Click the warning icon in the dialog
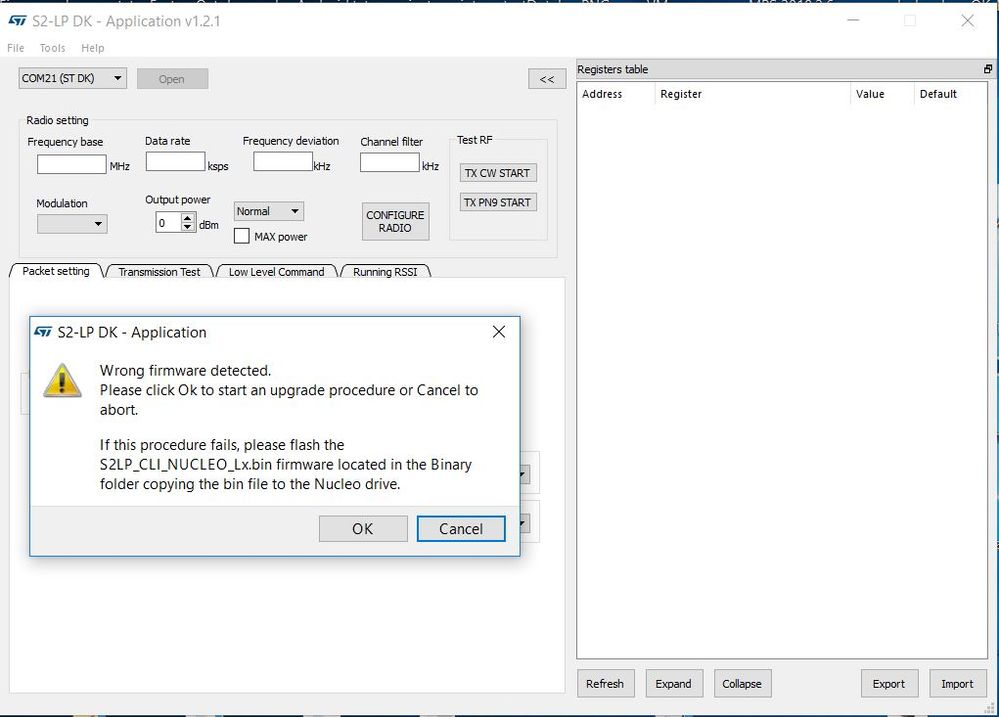The height and width of the screenshot is (717, 999). point(62,380)
